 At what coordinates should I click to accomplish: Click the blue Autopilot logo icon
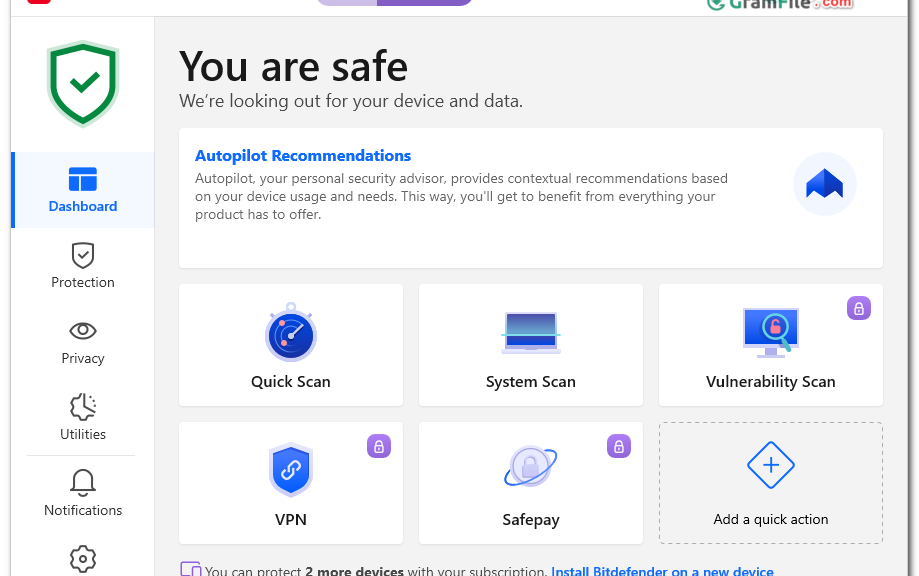tap(825, 184)
